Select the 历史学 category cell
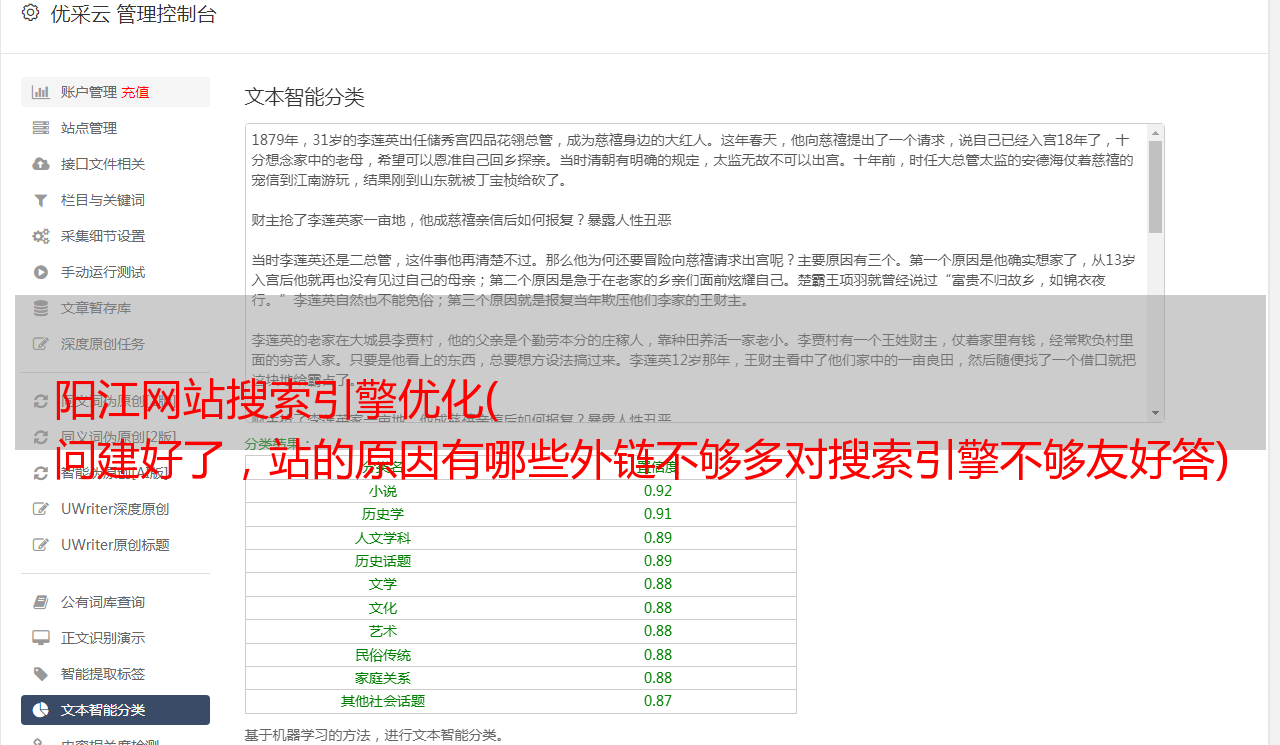 coord(383,514)
